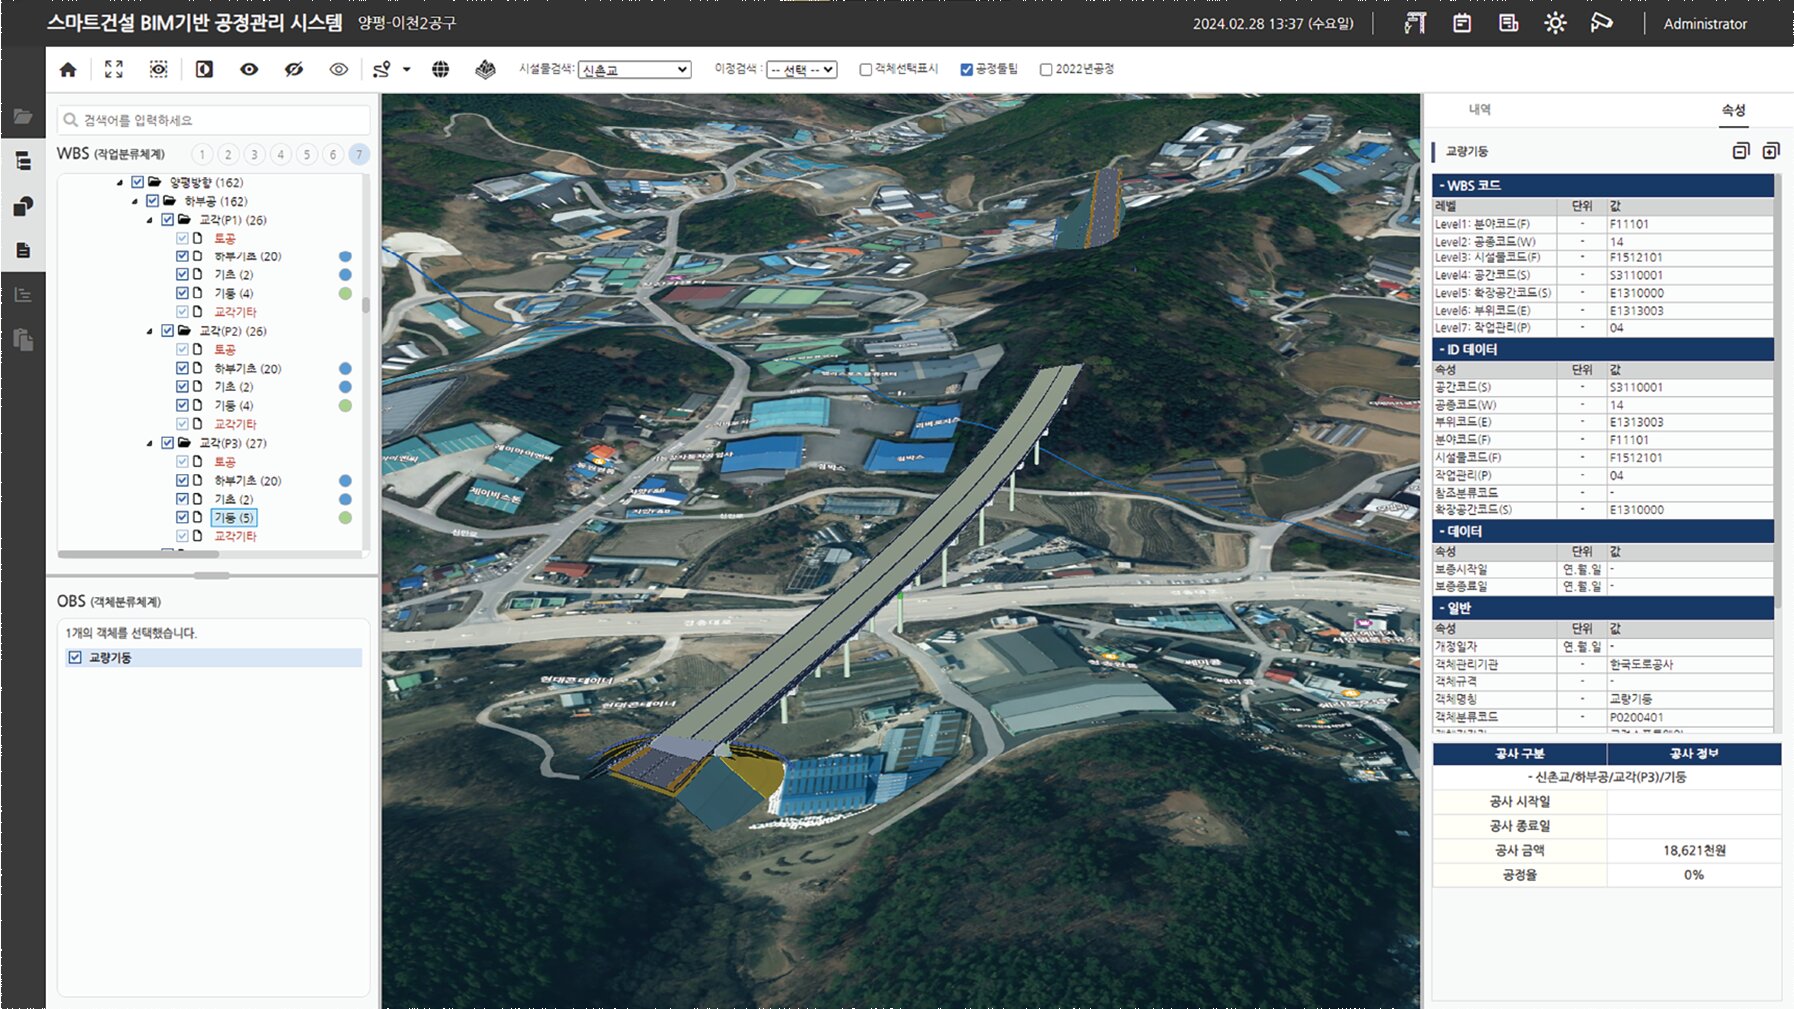The image size is (1794, 1009).
Task: Open the 이정검색 selection dropdown
Action: tap(800, 70)
